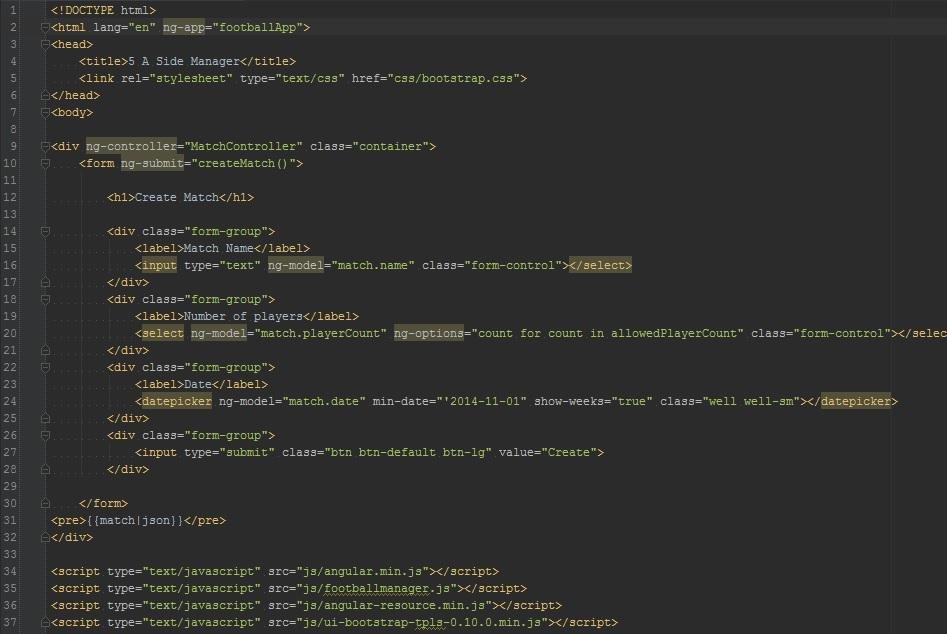
Task: Toggle fold marker at closing div on line 17
Action: click(45, 282)
